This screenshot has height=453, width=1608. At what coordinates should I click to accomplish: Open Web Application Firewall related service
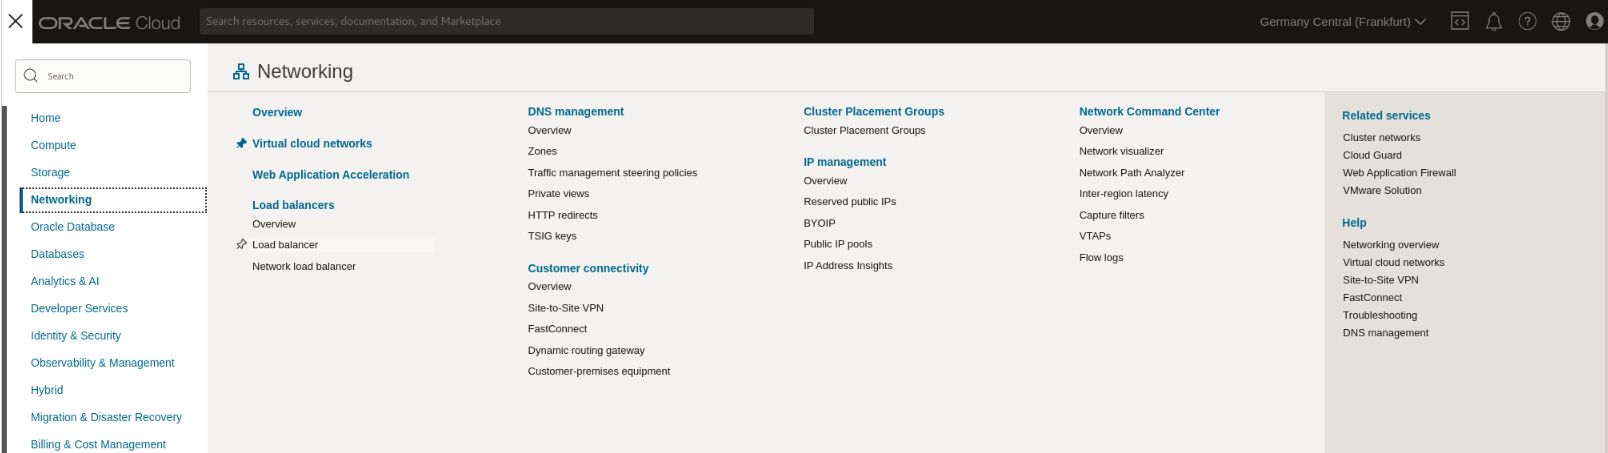point(1399,173)
